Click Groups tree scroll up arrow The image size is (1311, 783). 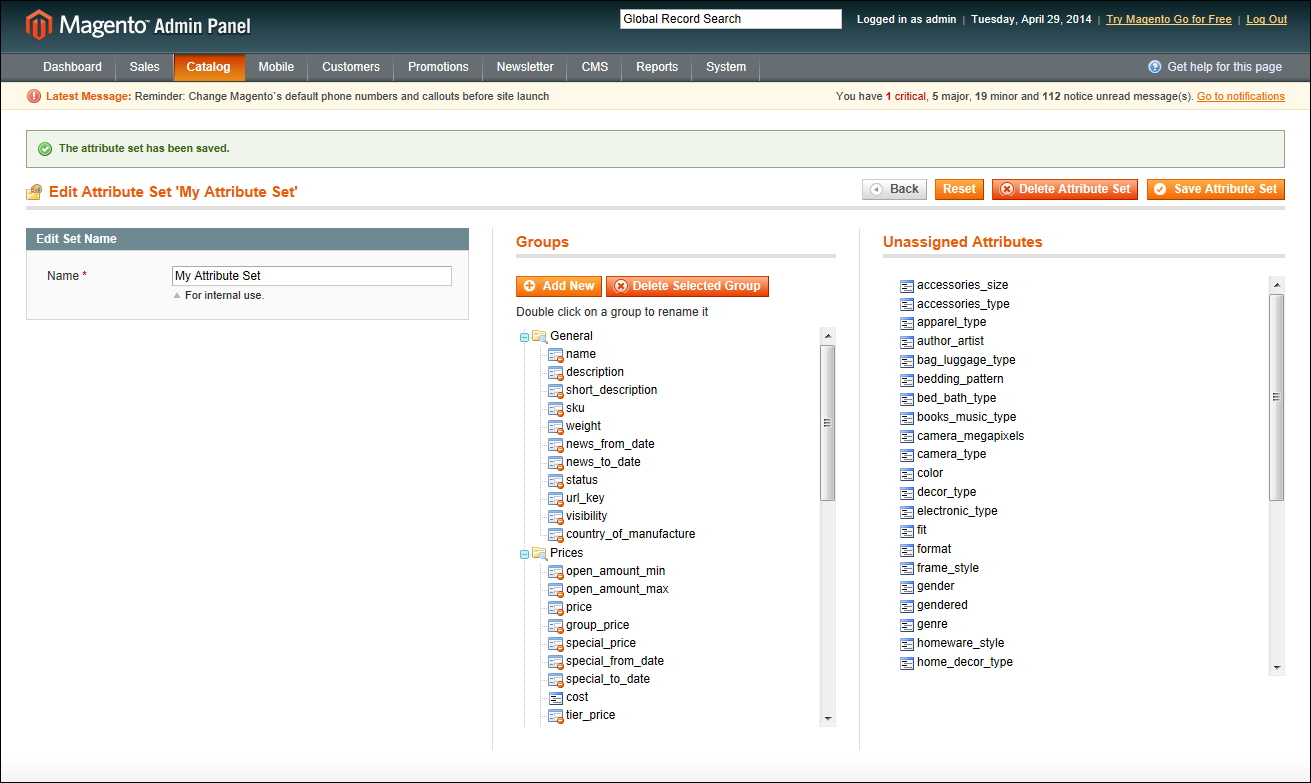tap(827, 336)
